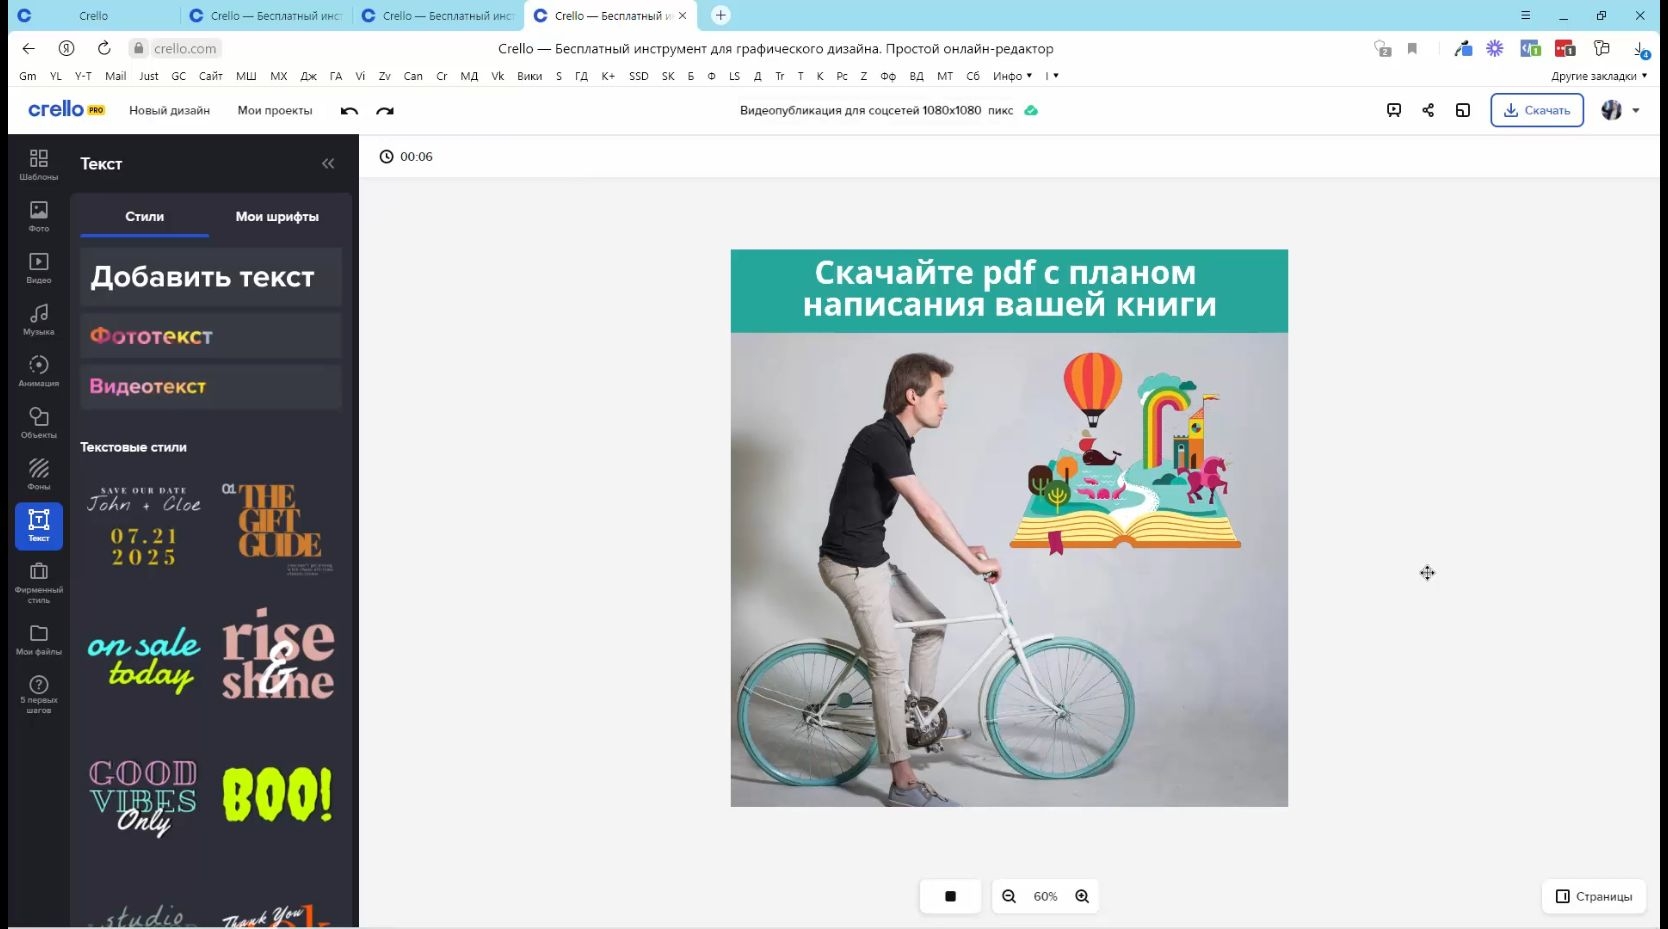
Task: Expand the Инфо bookmarks folder
Action: point(1012,76)
